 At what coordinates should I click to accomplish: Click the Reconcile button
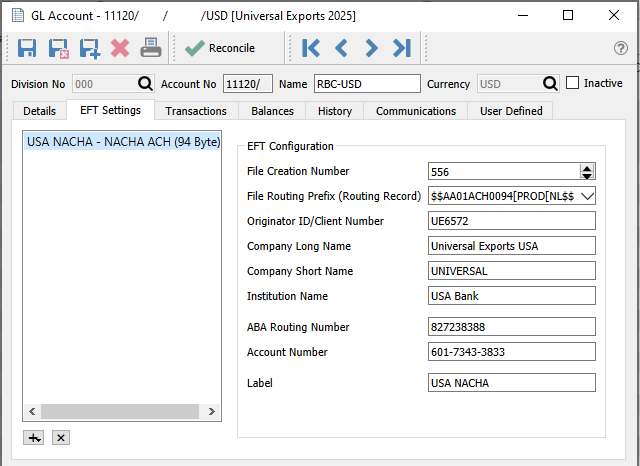pyautogui.click(x=220, y=48)
